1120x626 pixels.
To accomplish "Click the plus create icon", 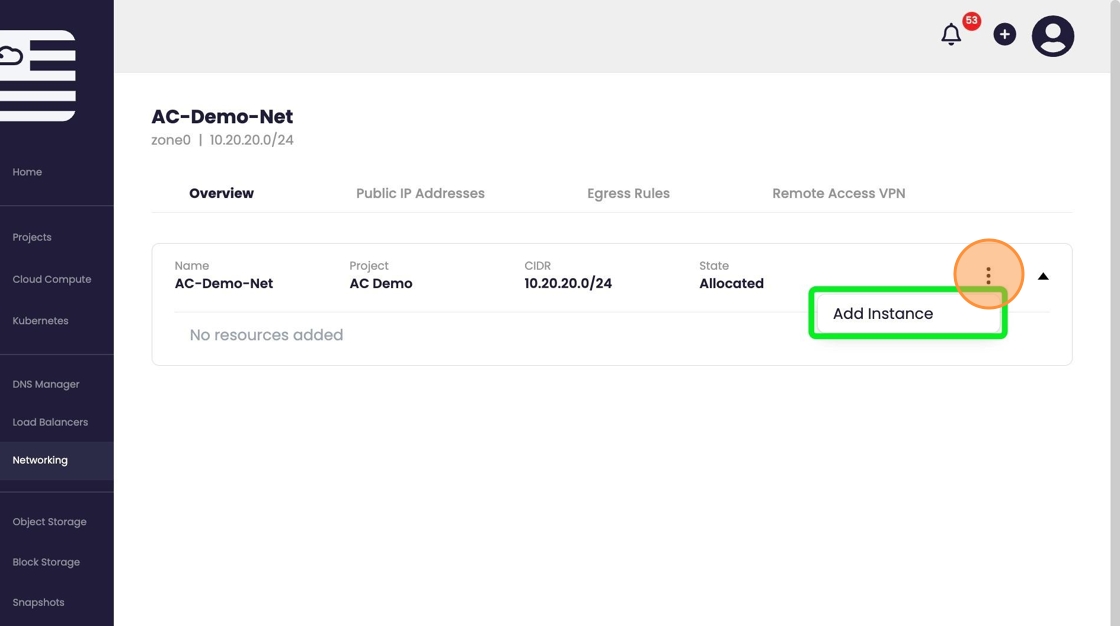I will pyautogui.click(x=1004, y=35).
